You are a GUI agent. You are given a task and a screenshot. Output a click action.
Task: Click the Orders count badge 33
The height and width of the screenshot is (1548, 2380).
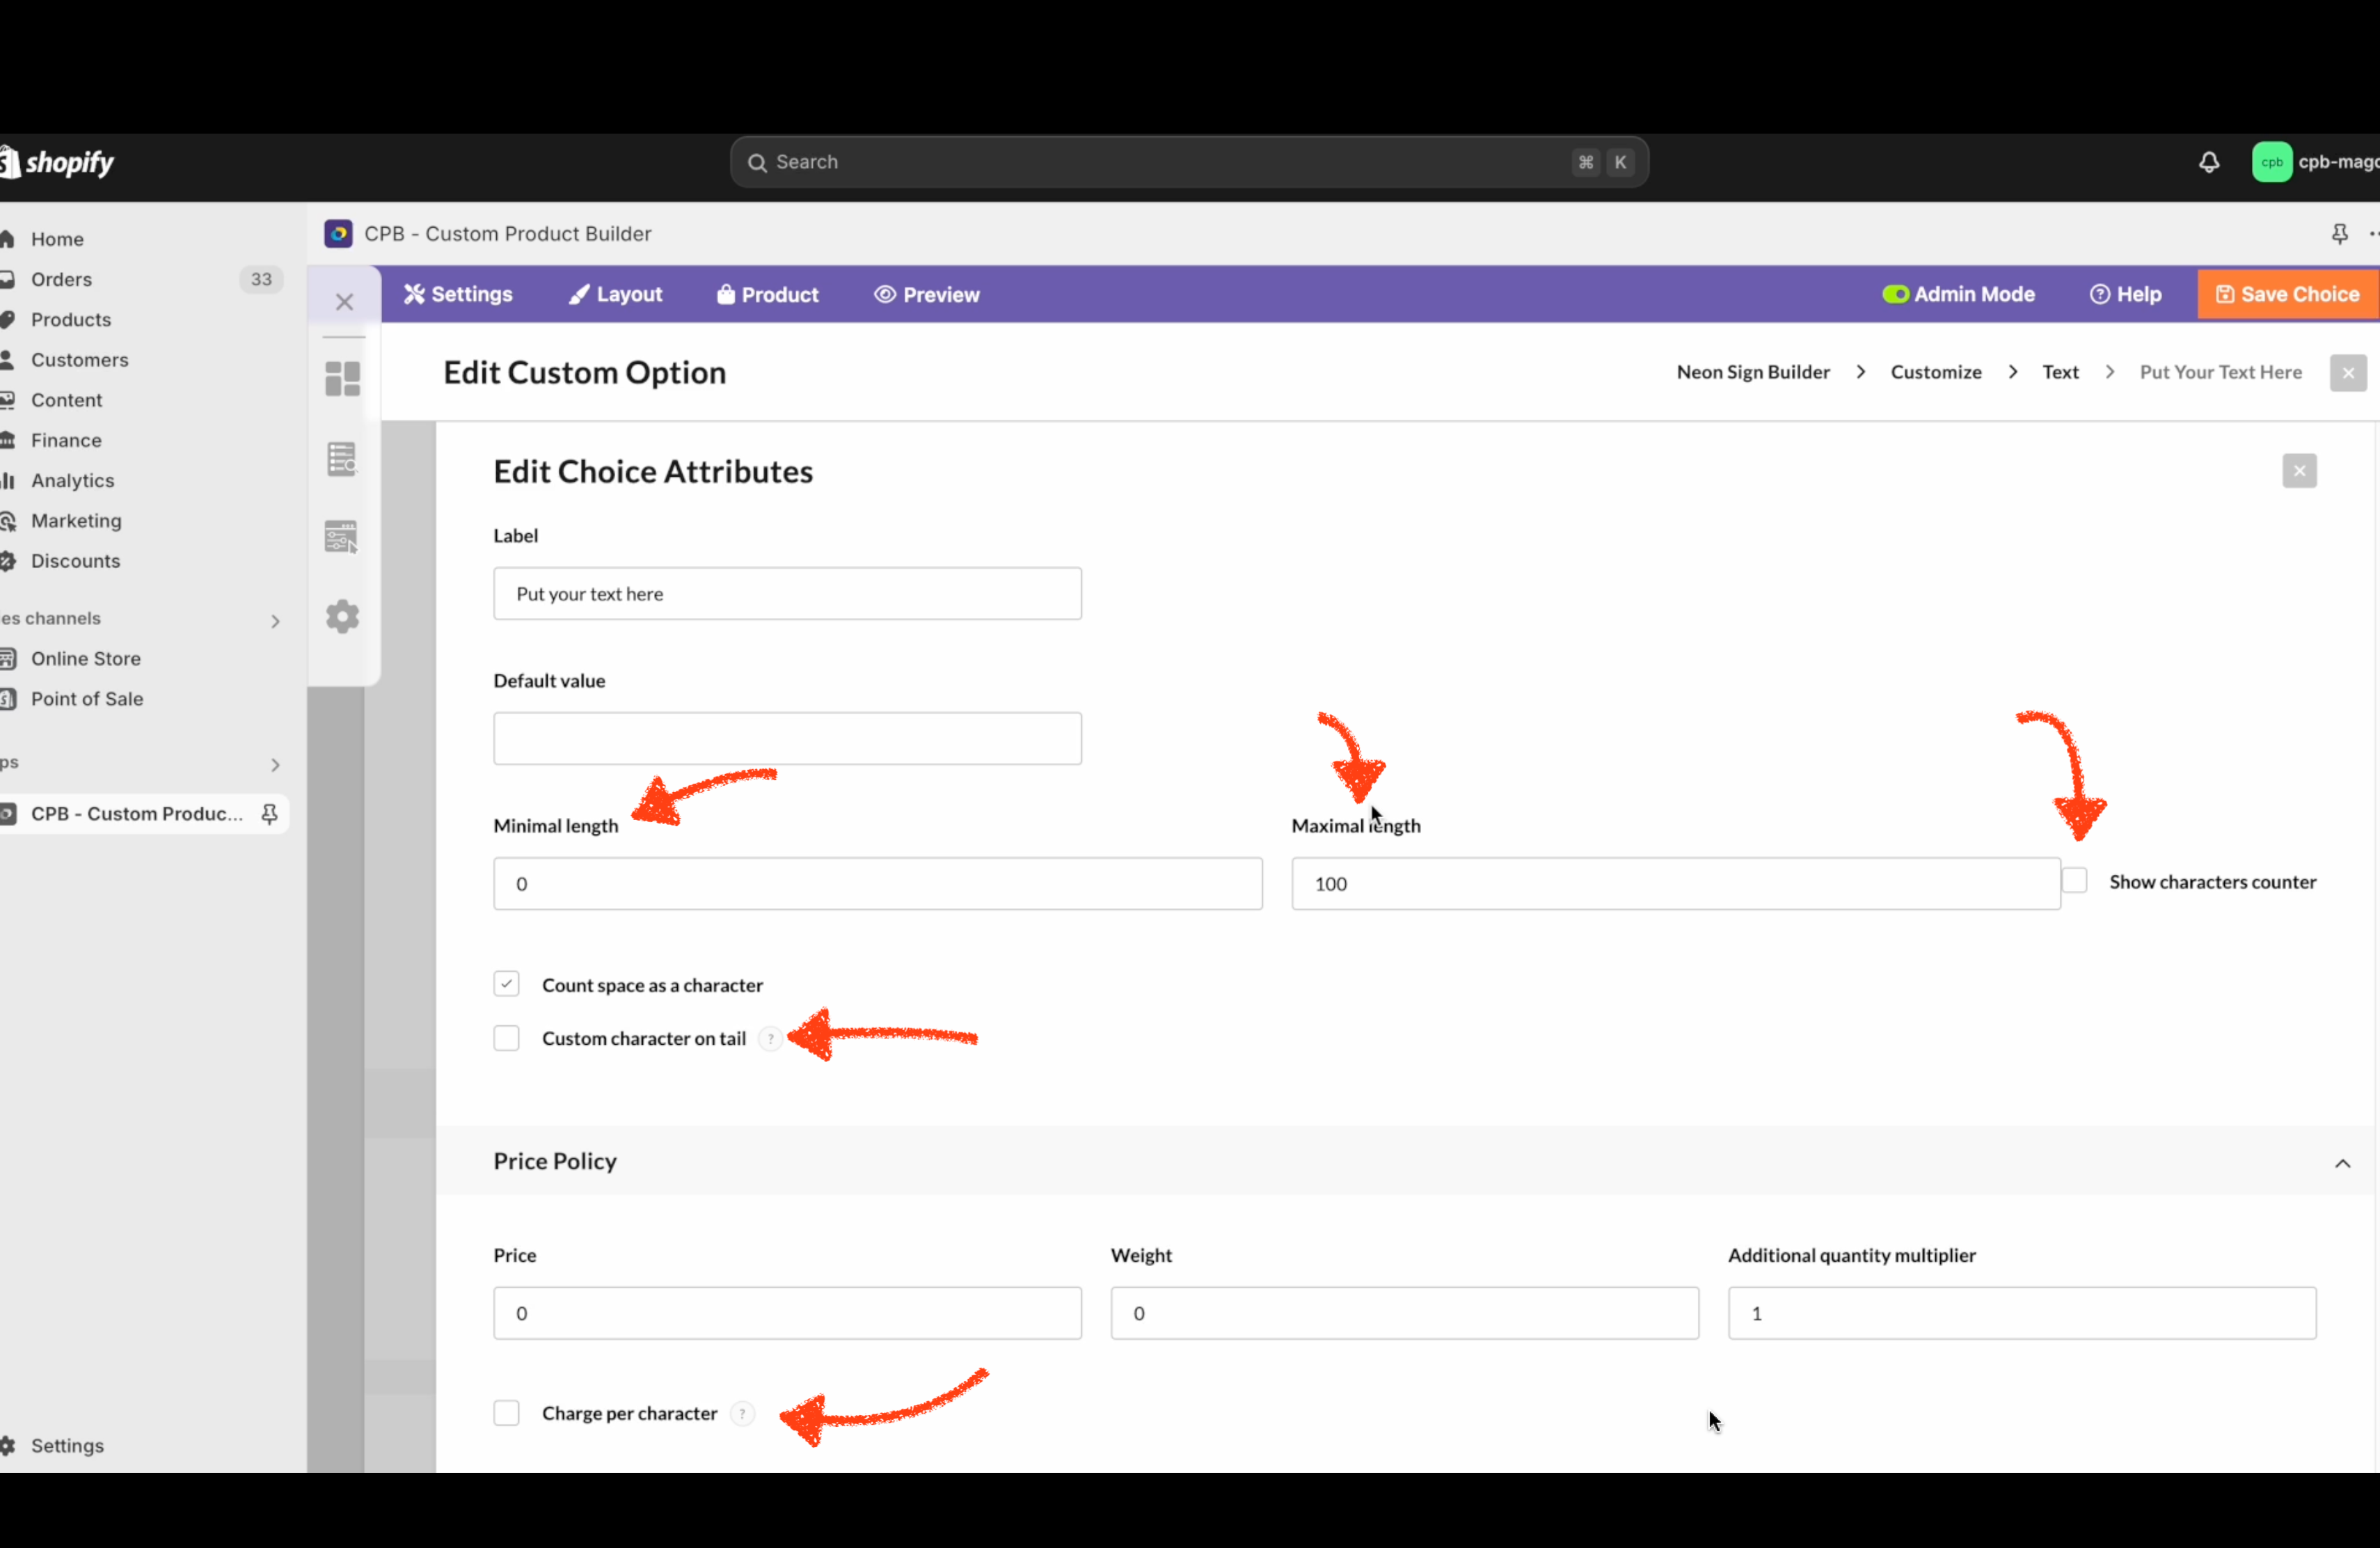coord(261,279)
